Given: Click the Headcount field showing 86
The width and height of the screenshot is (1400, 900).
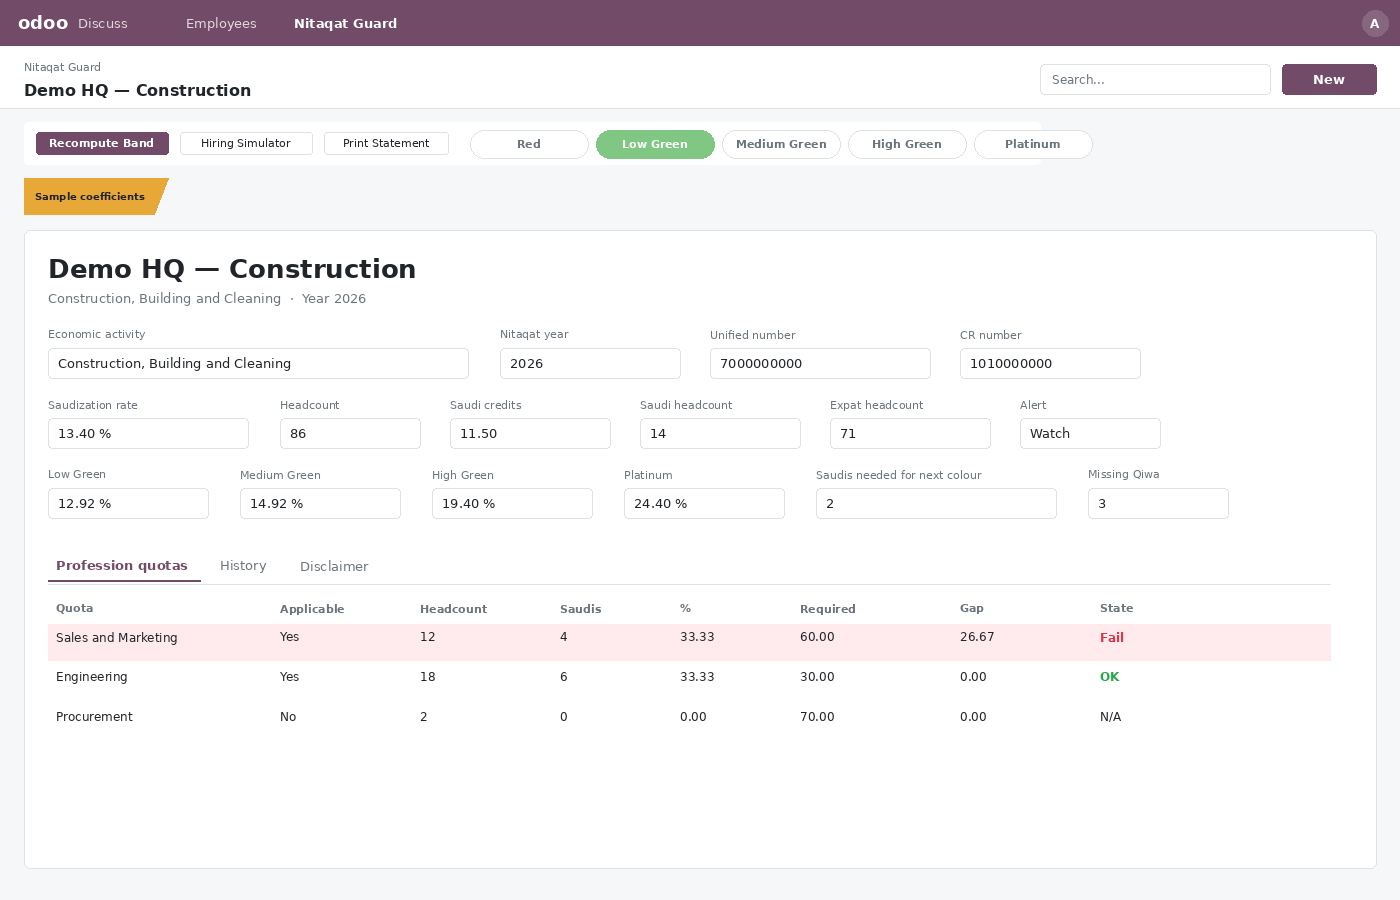Looking at the screenshot, I should [x=350, y=433].
